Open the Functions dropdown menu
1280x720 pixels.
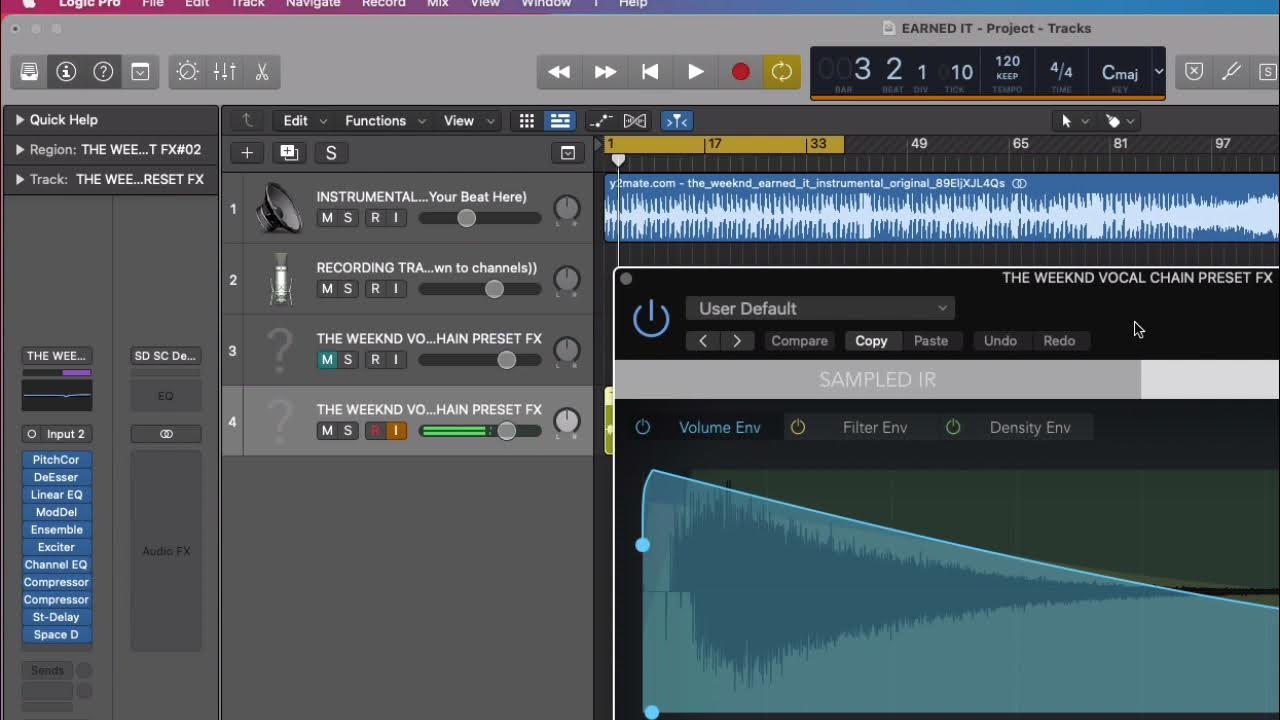pyautogui.click(x=385, y=121)
